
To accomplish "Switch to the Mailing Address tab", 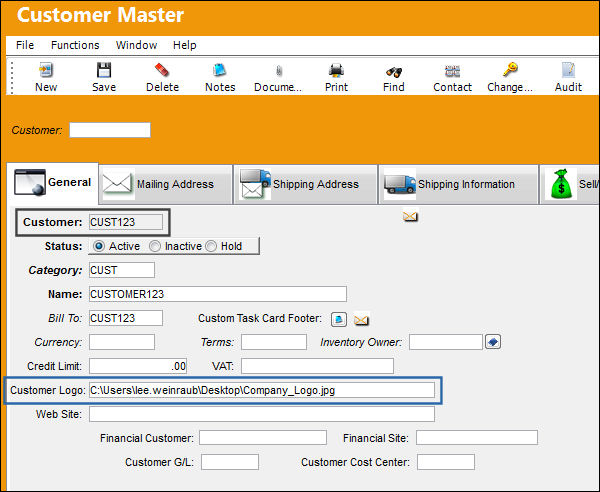I will point(166,184).
